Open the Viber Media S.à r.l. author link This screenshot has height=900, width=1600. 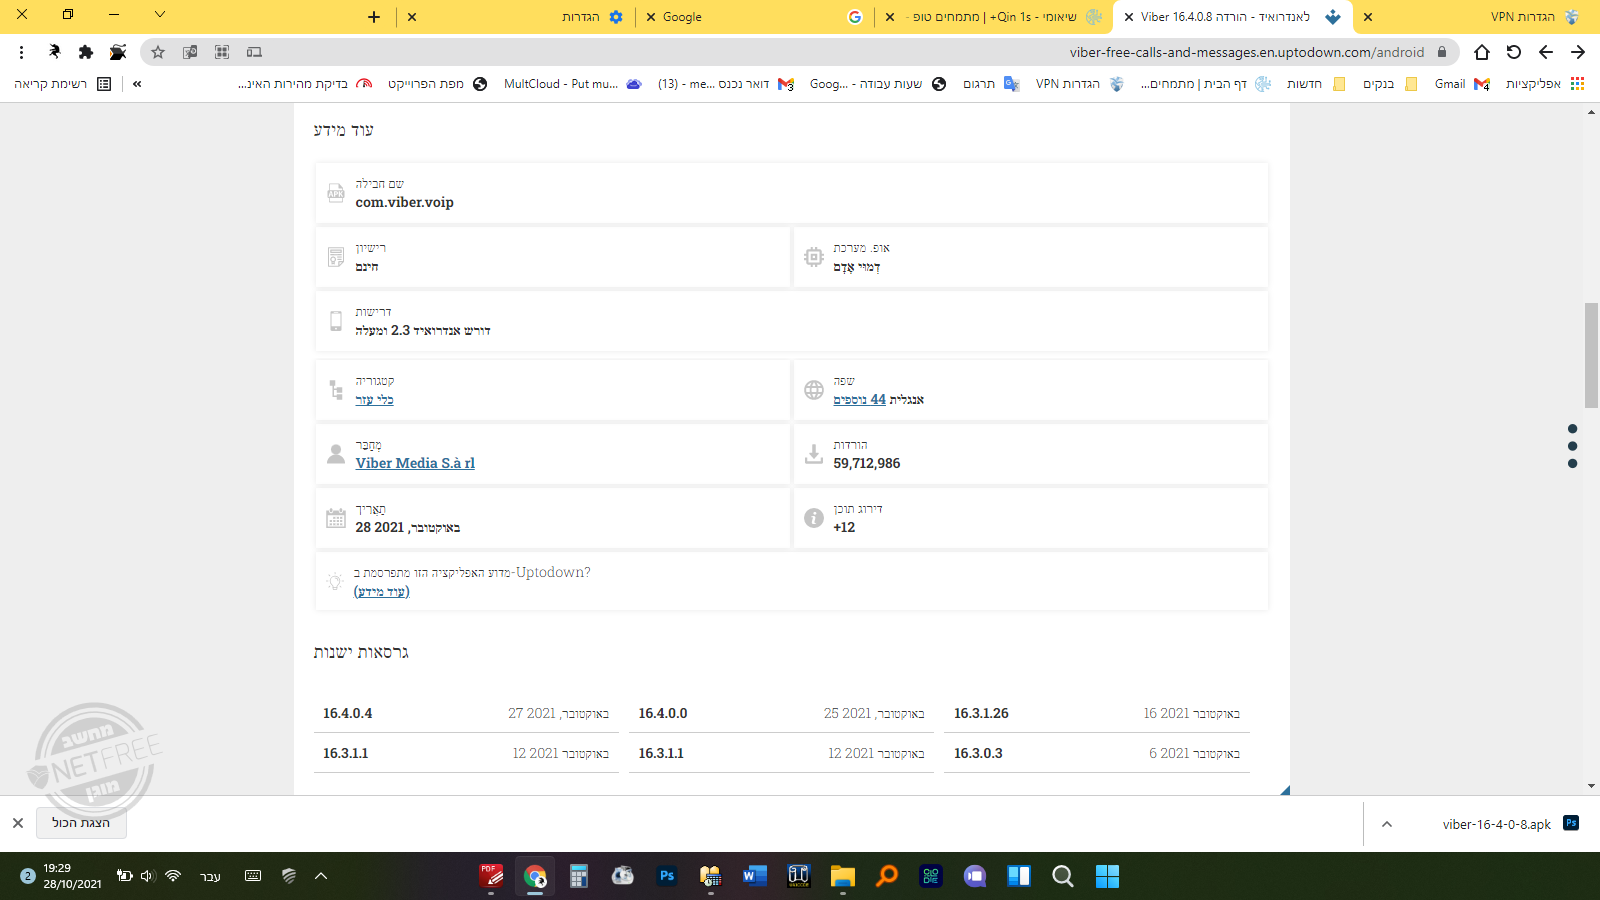(415, 463)
